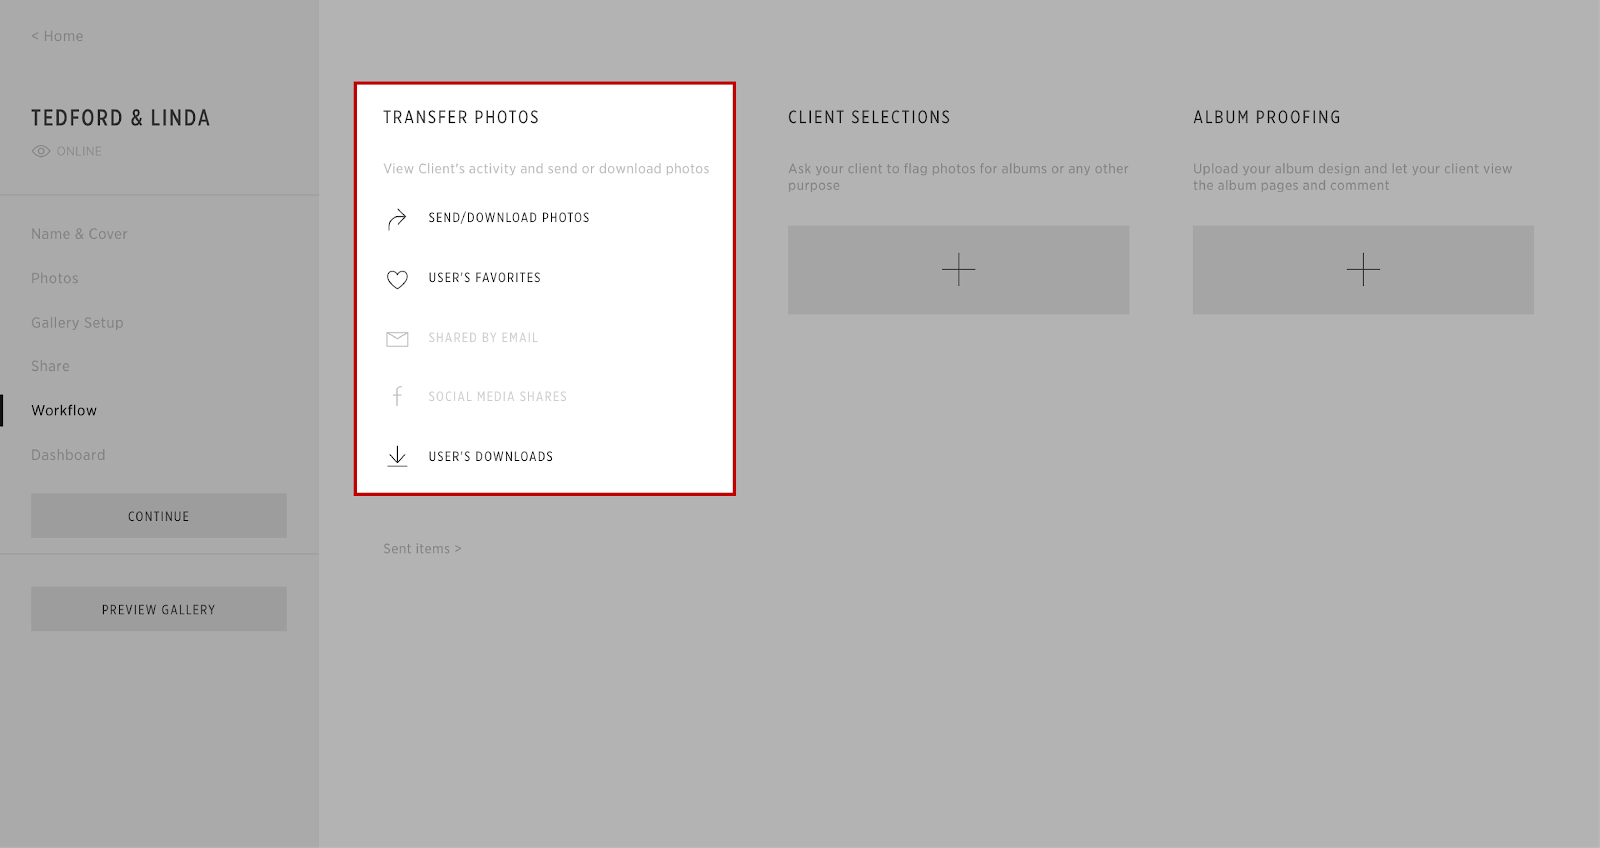Click the ALBUM PROOFING heading
The height and width of the screenshot is (848, 1600).
coord(1267,118)
